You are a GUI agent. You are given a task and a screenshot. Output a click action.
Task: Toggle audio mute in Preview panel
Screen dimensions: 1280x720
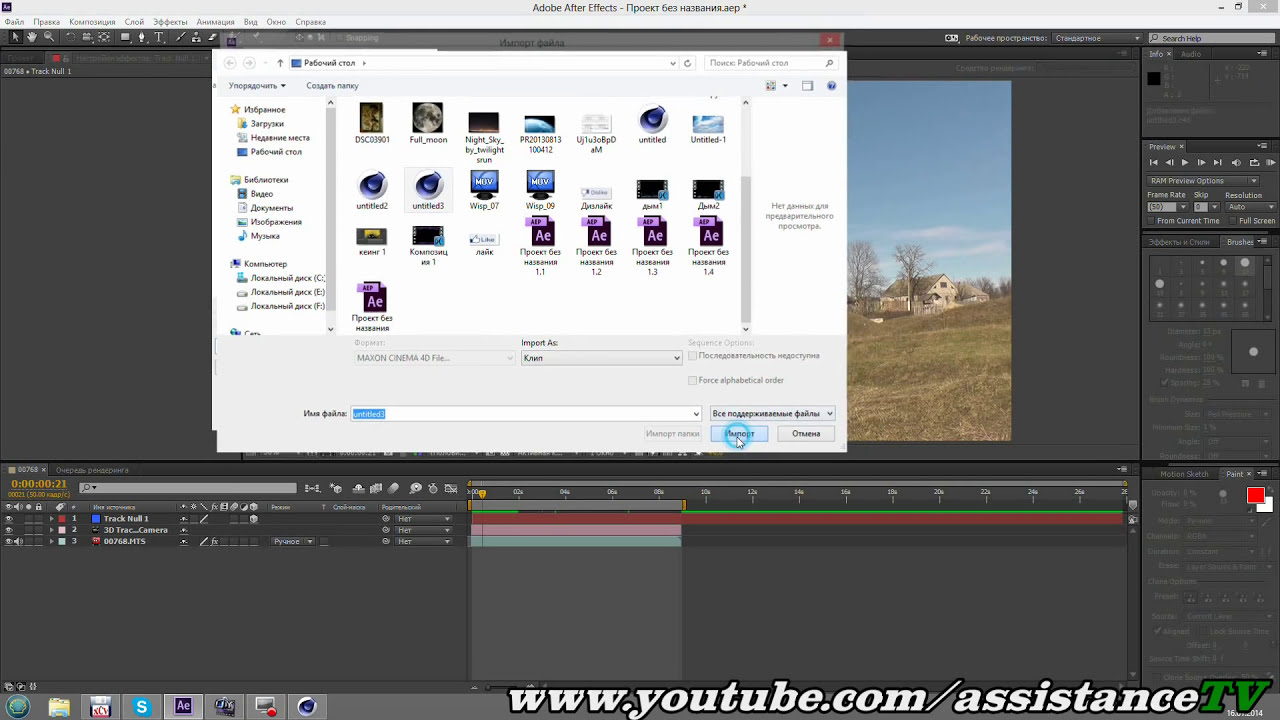(1237, 162)
